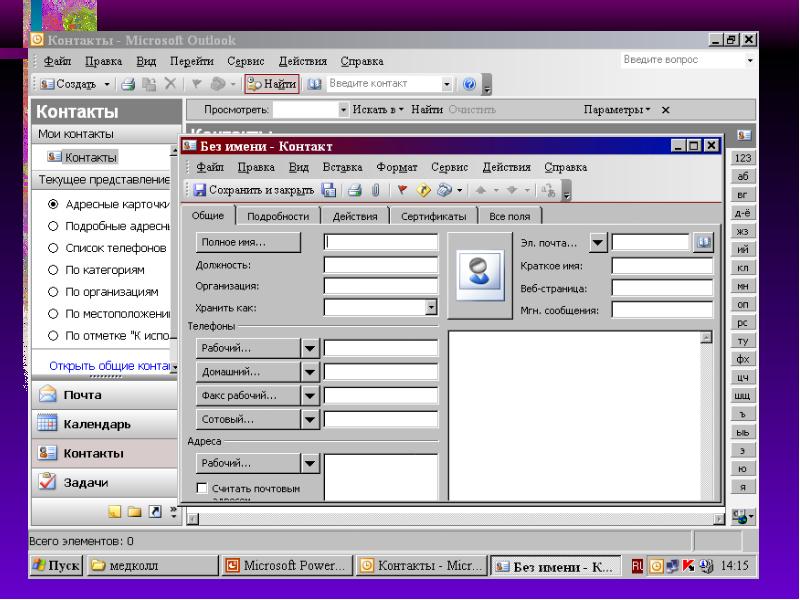Image resolution: width=800 pixels, height=600 pixels.
Task: Open the arrow next to Создать button
Action: (x=107, y=84)
